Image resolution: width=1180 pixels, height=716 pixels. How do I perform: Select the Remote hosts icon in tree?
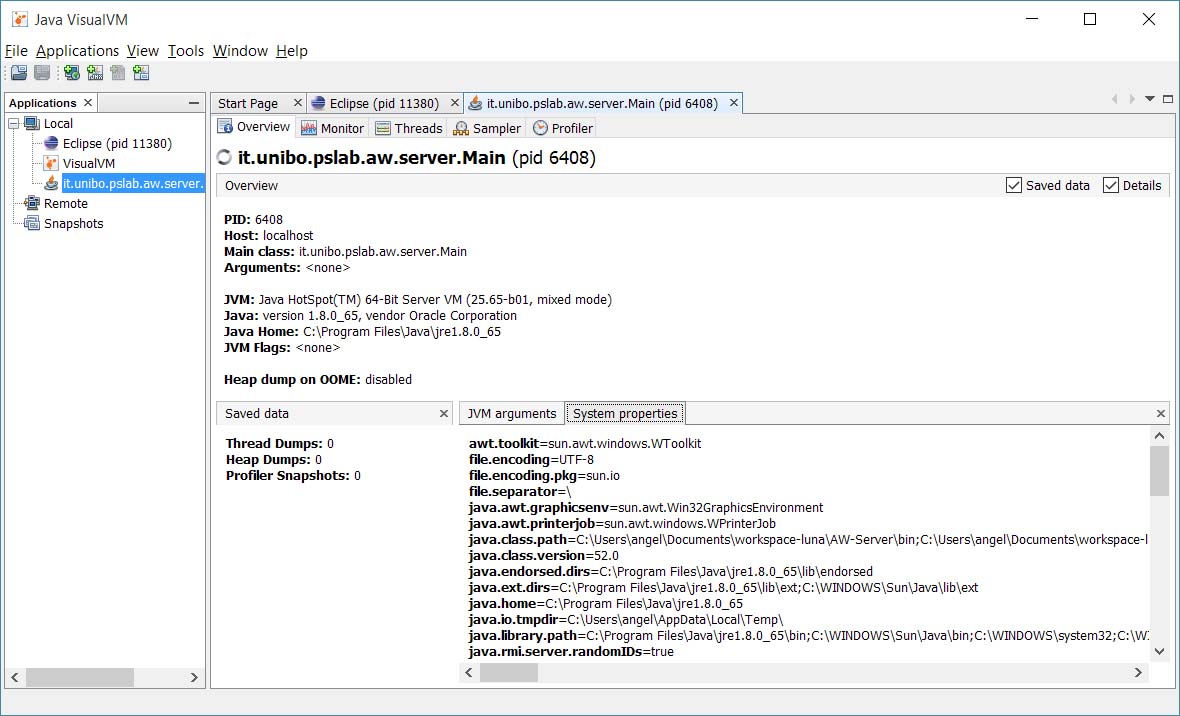(x=32, y=203)
